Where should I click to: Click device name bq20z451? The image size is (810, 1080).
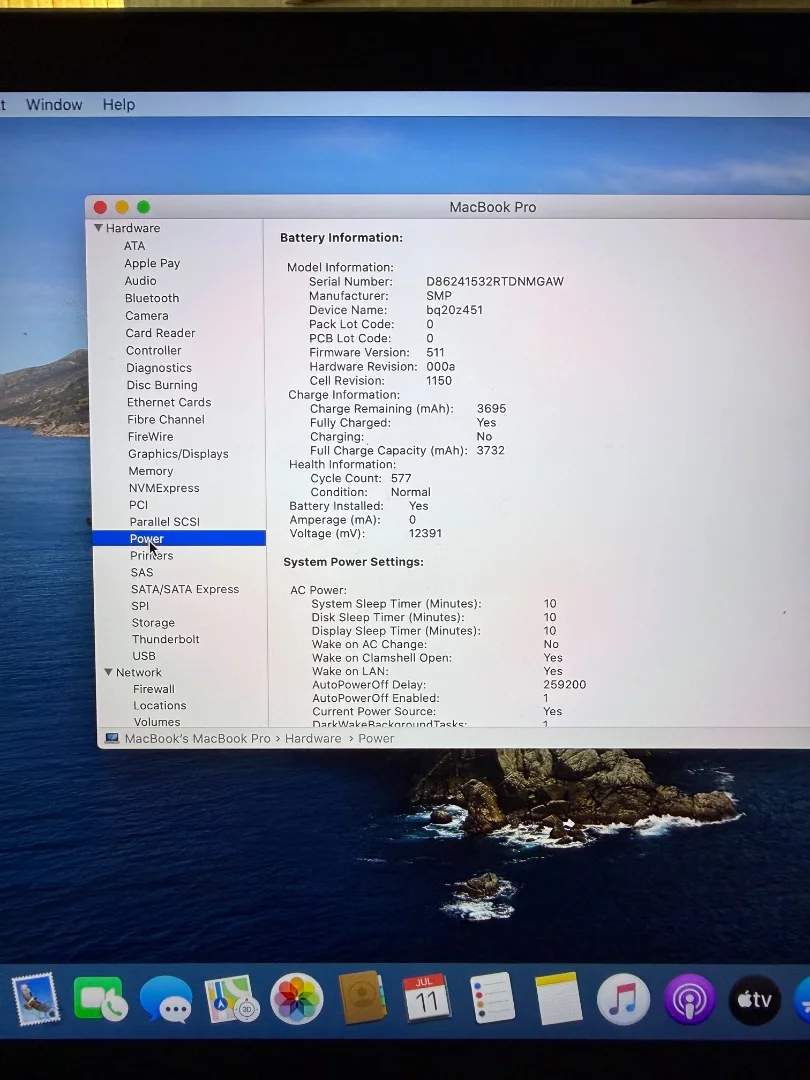pos(454,310)
